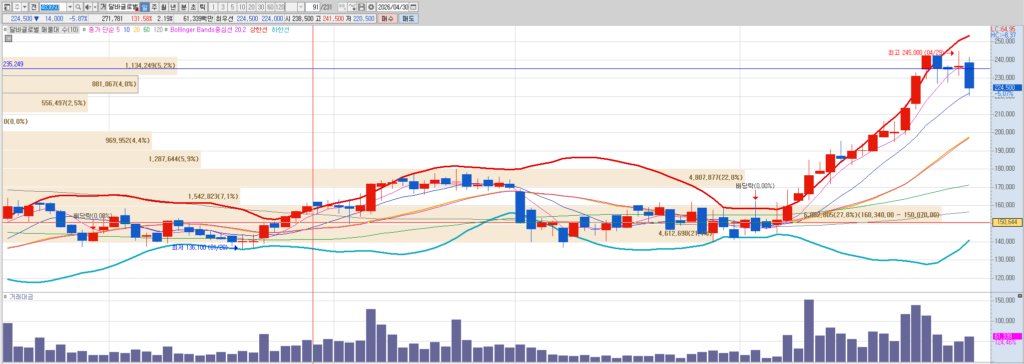Click the Bollinger Bands중심선 20,2 legend text
1024x364 pixels.
[208, 29]
